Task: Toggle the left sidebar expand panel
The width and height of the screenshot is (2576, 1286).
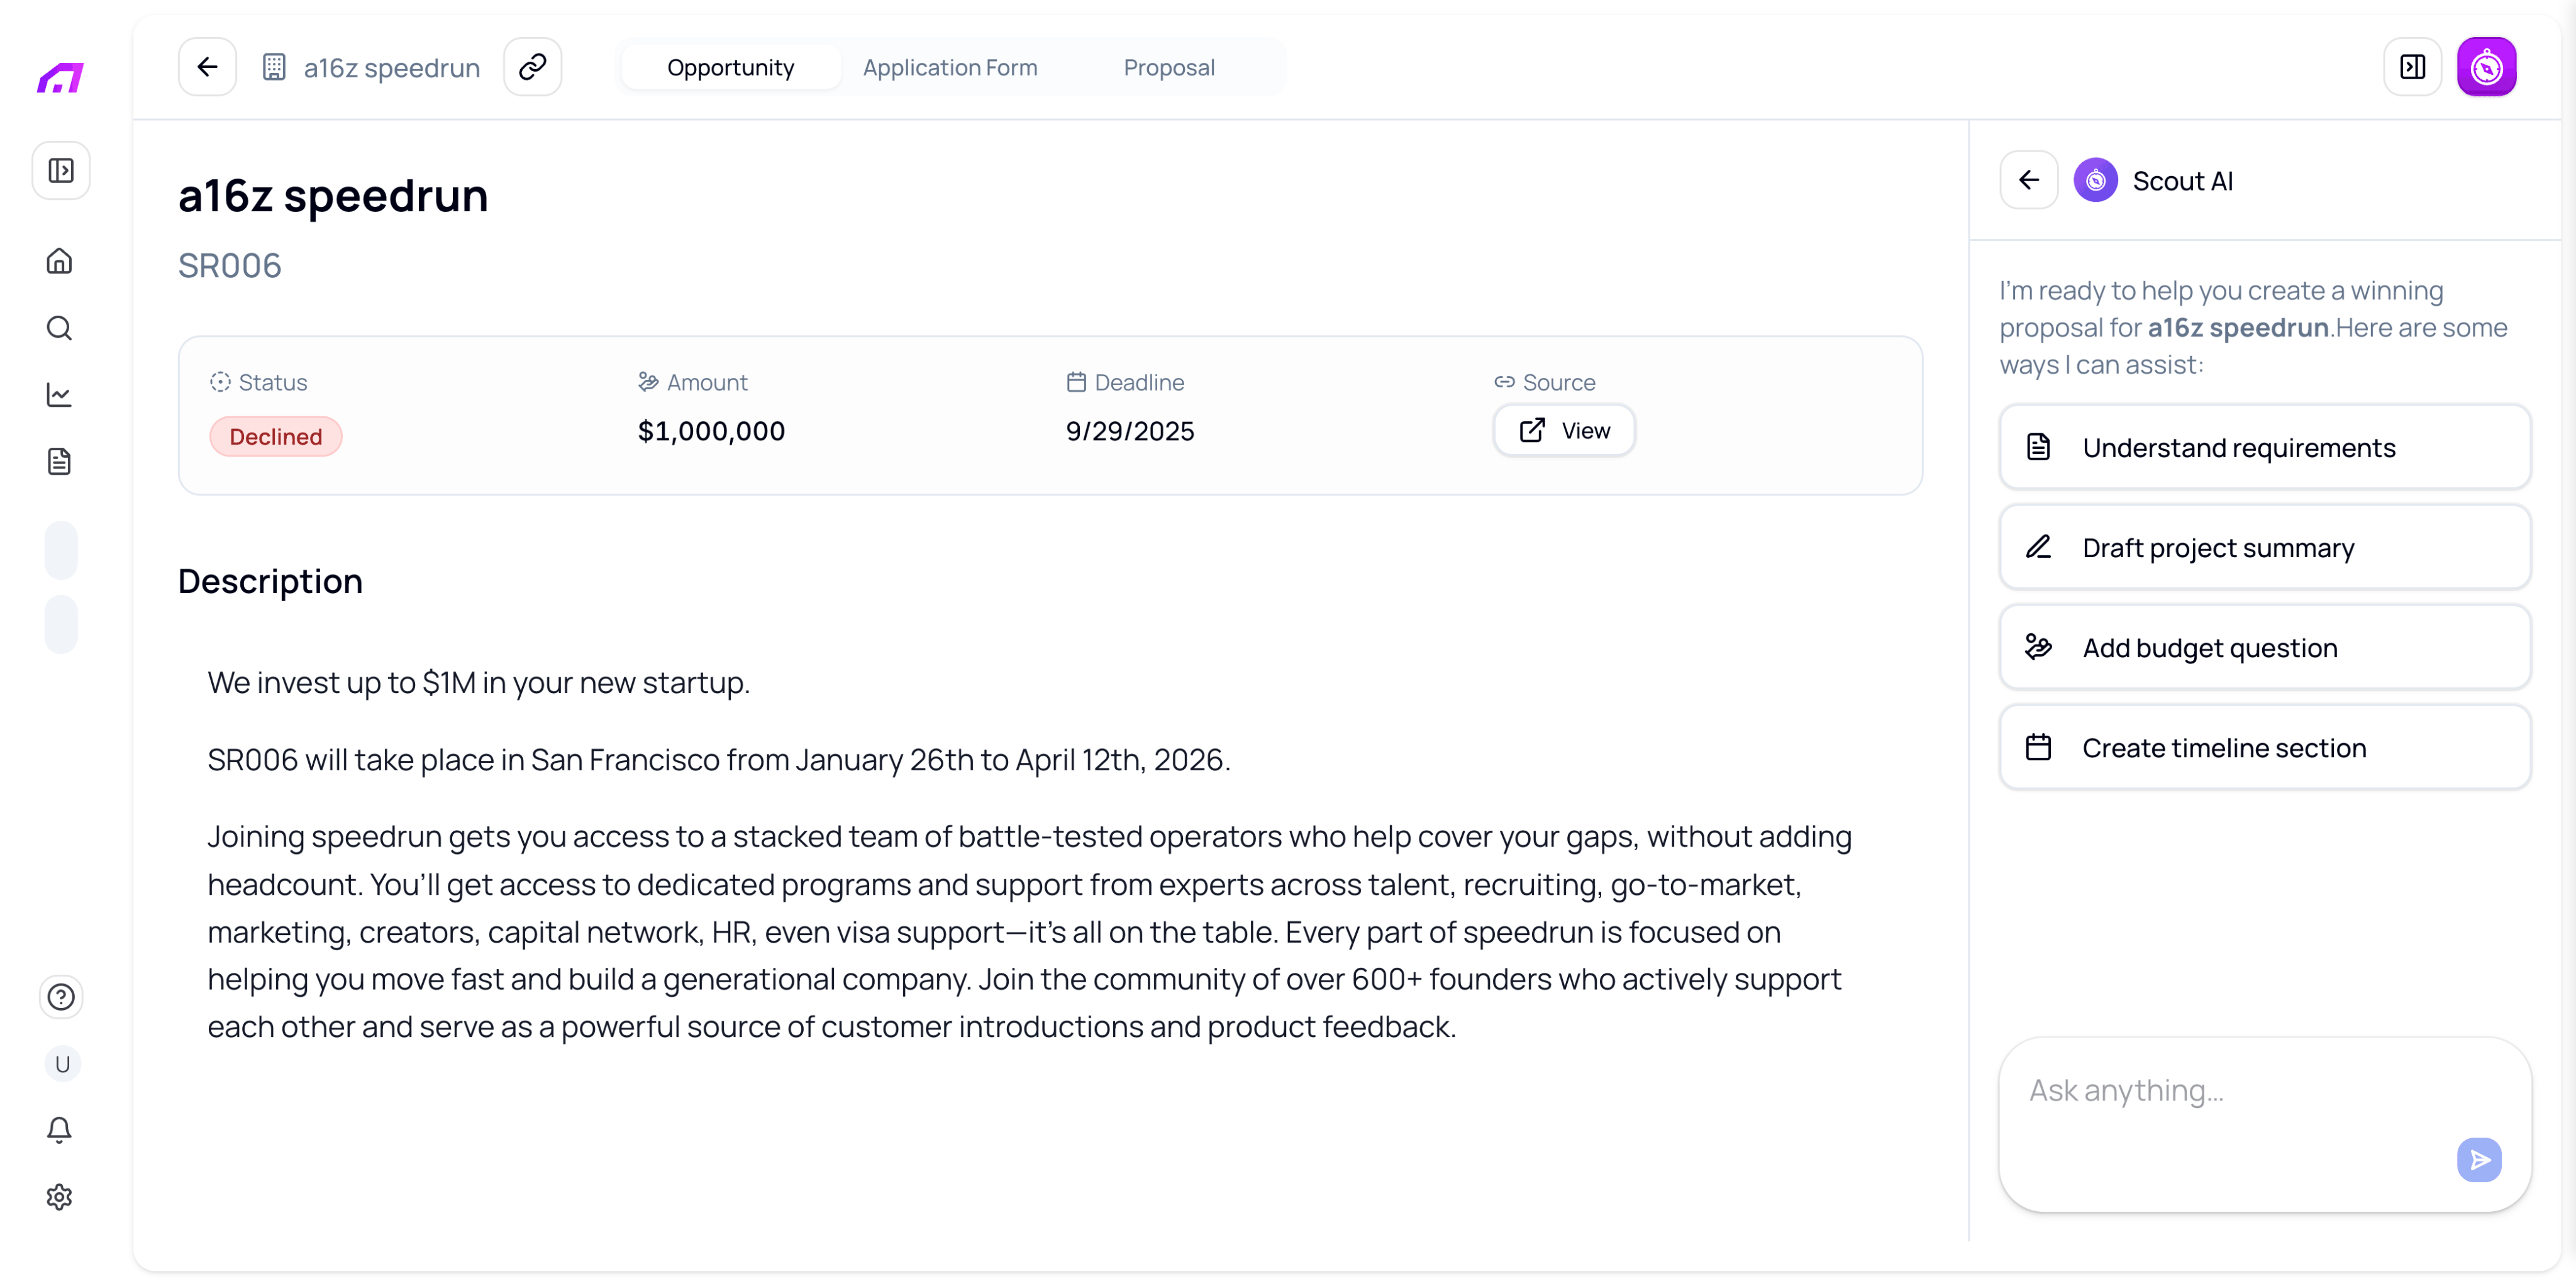Action: [x=61, y=171]
